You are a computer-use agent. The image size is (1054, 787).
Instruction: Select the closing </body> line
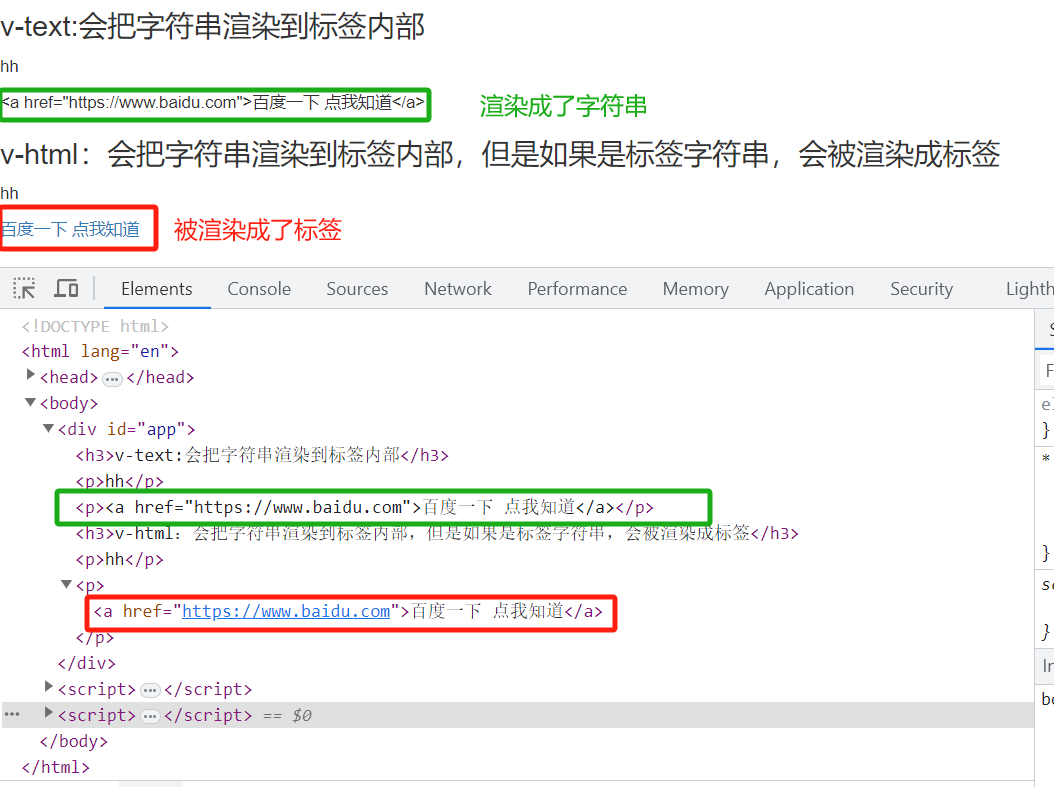[74, 741]
